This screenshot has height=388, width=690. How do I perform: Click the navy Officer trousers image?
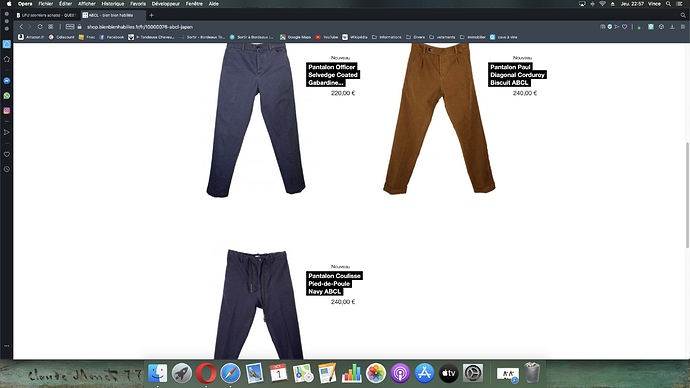256,120
